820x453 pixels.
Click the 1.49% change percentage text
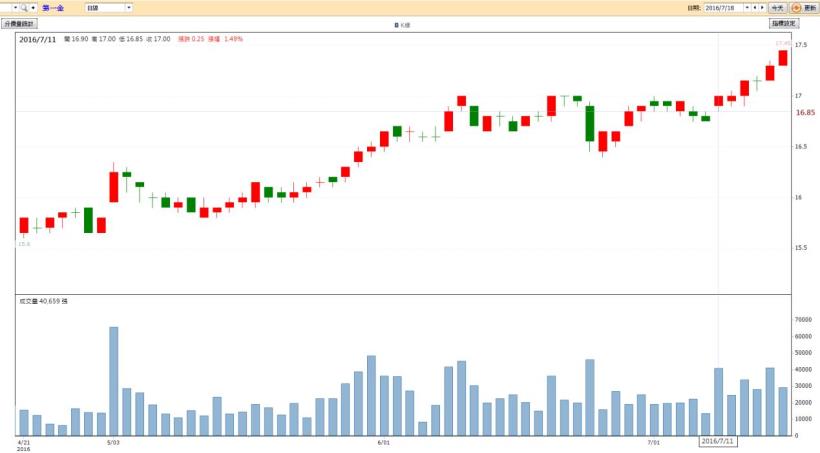pyautogui.click(x=233, y=39)
